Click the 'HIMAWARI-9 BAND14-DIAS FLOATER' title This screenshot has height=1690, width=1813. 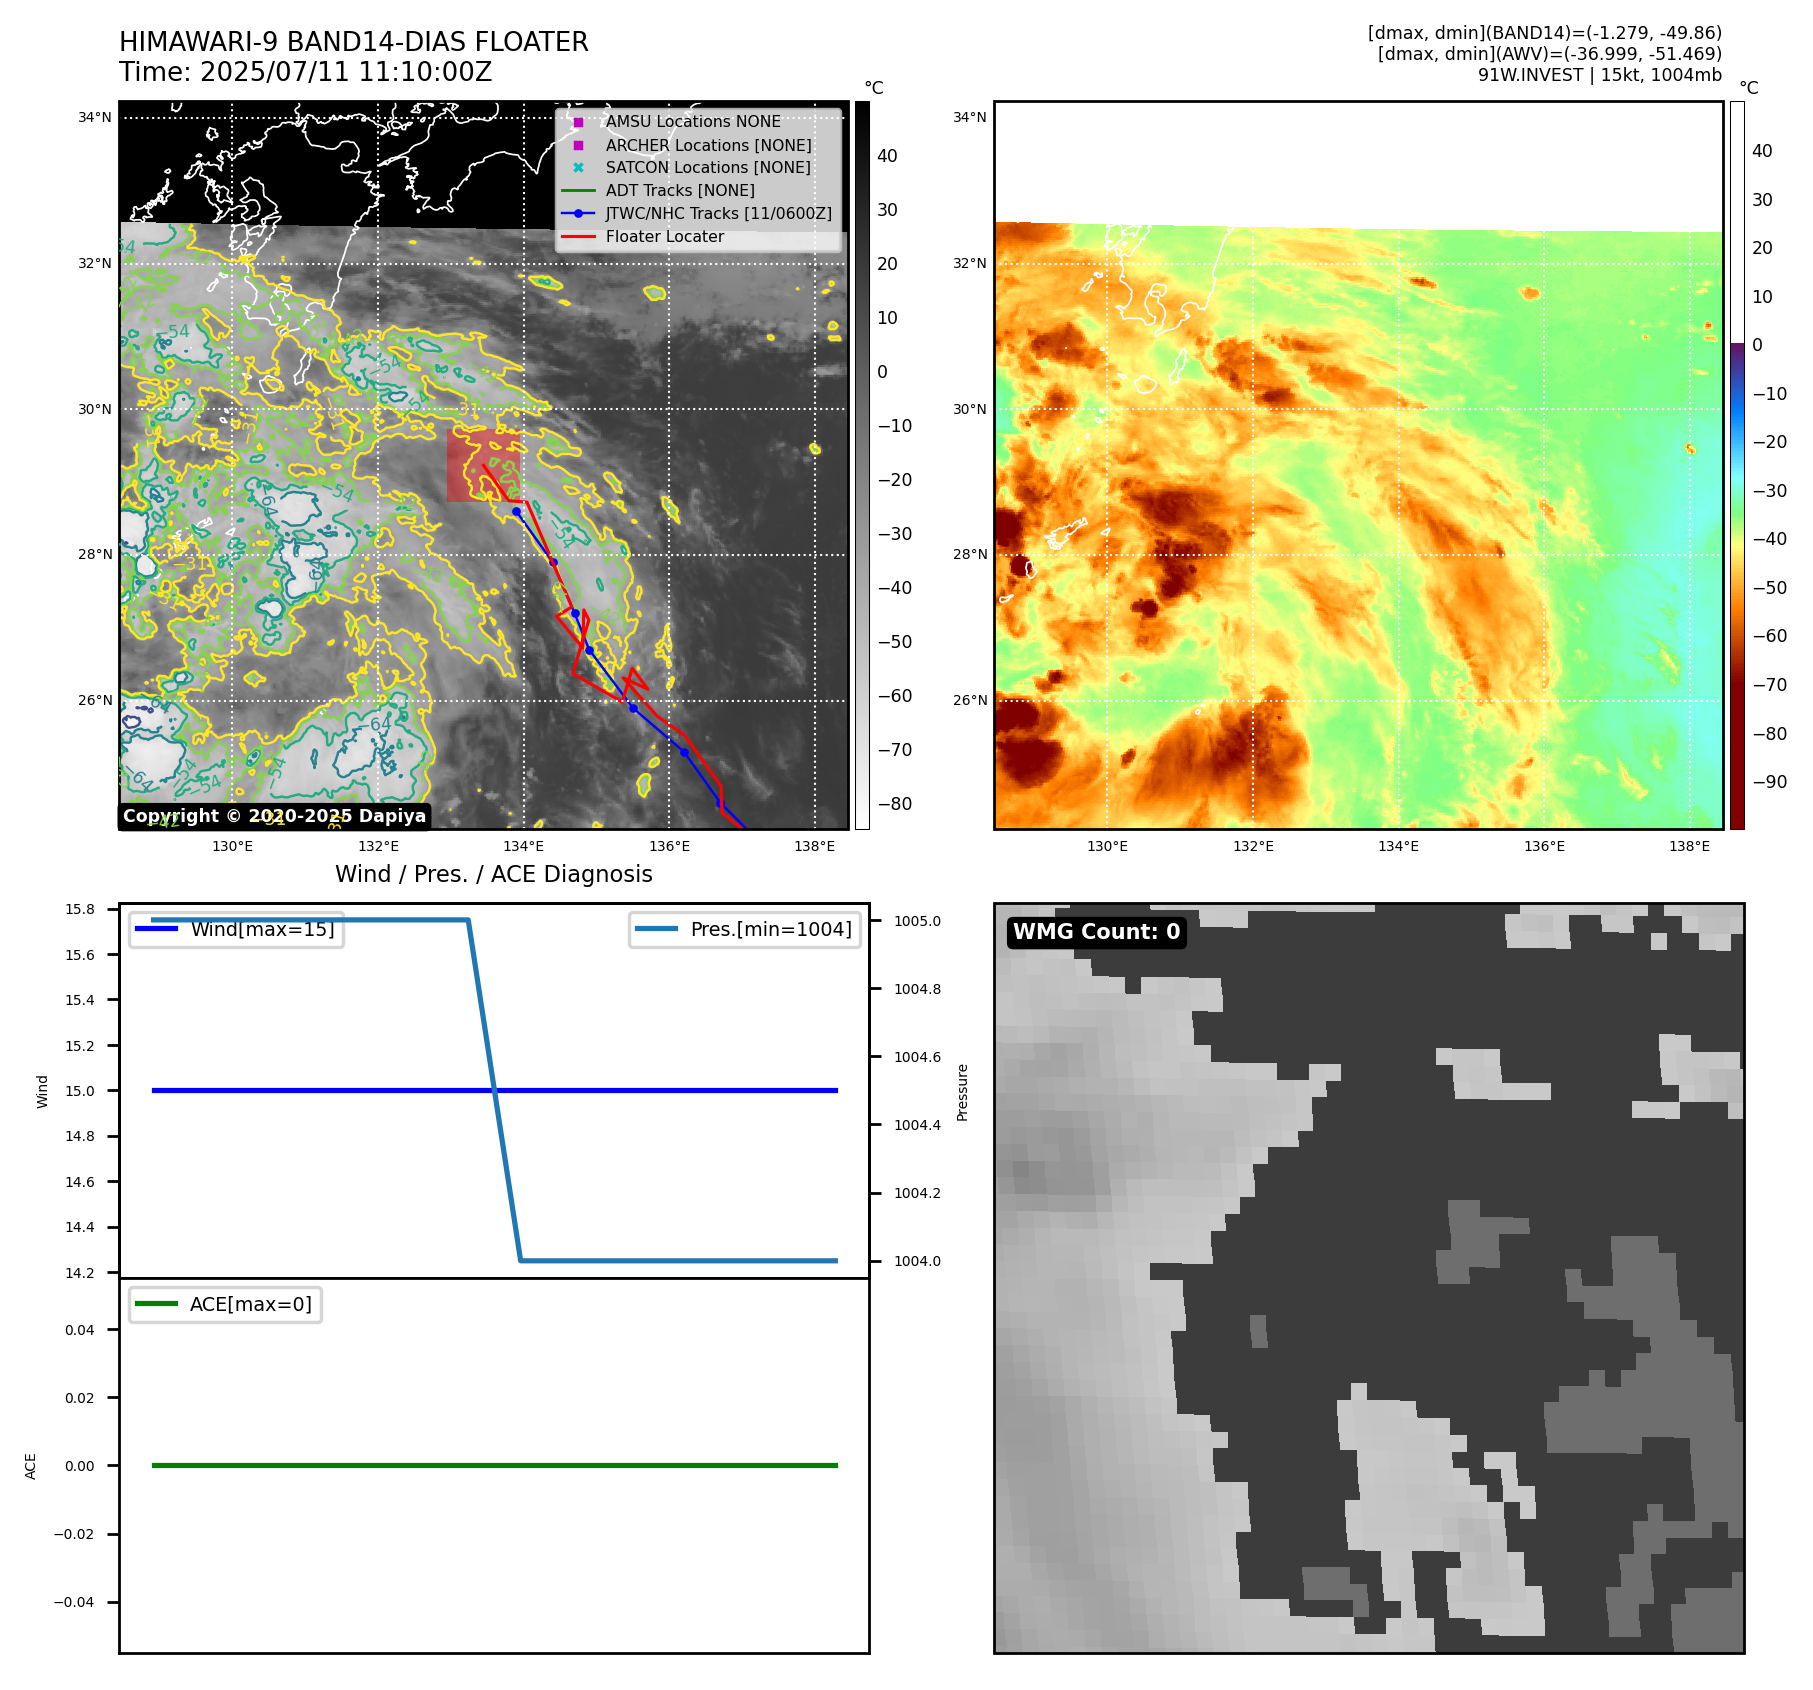354,42
